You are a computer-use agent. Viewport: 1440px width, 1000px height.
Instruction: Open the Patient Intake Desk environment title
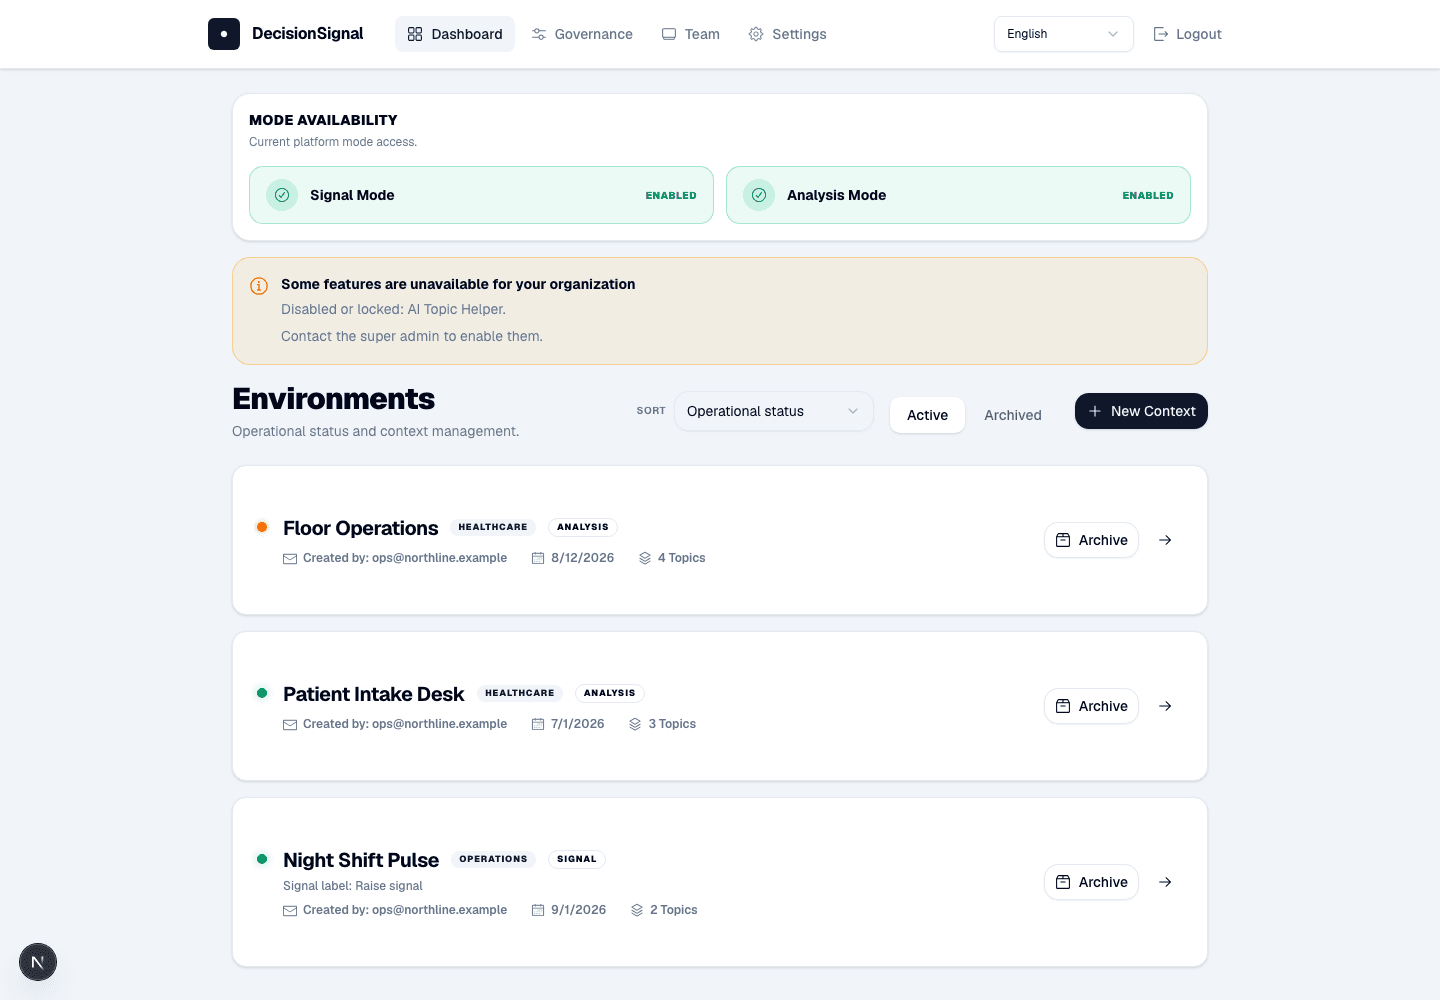point(374,694)
